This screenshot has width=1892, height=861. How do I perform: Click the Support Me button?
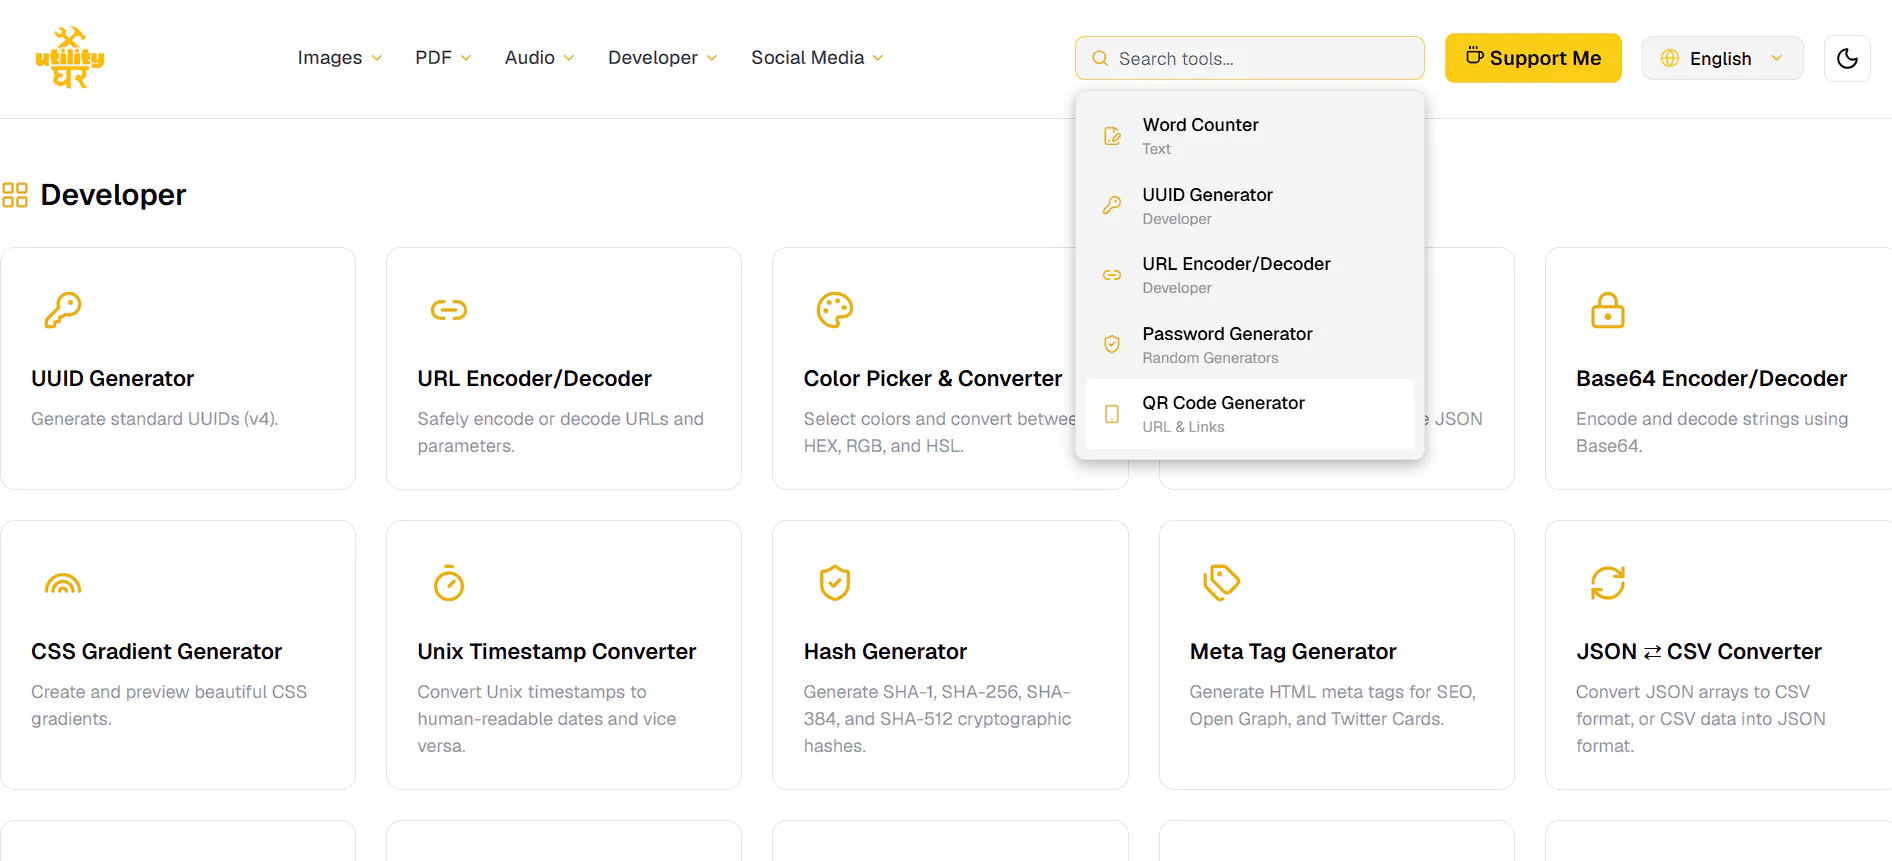pyautogui.click(x=1533, y=58)
